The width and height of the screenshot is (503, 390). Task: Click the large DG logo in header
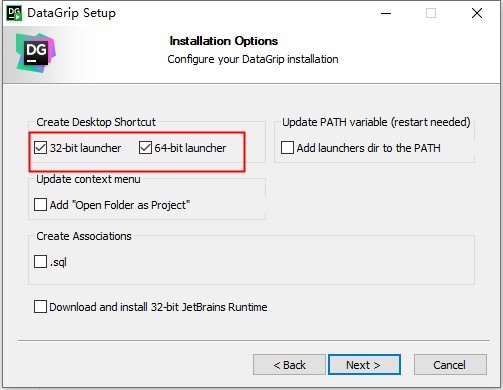pos(36,53)
